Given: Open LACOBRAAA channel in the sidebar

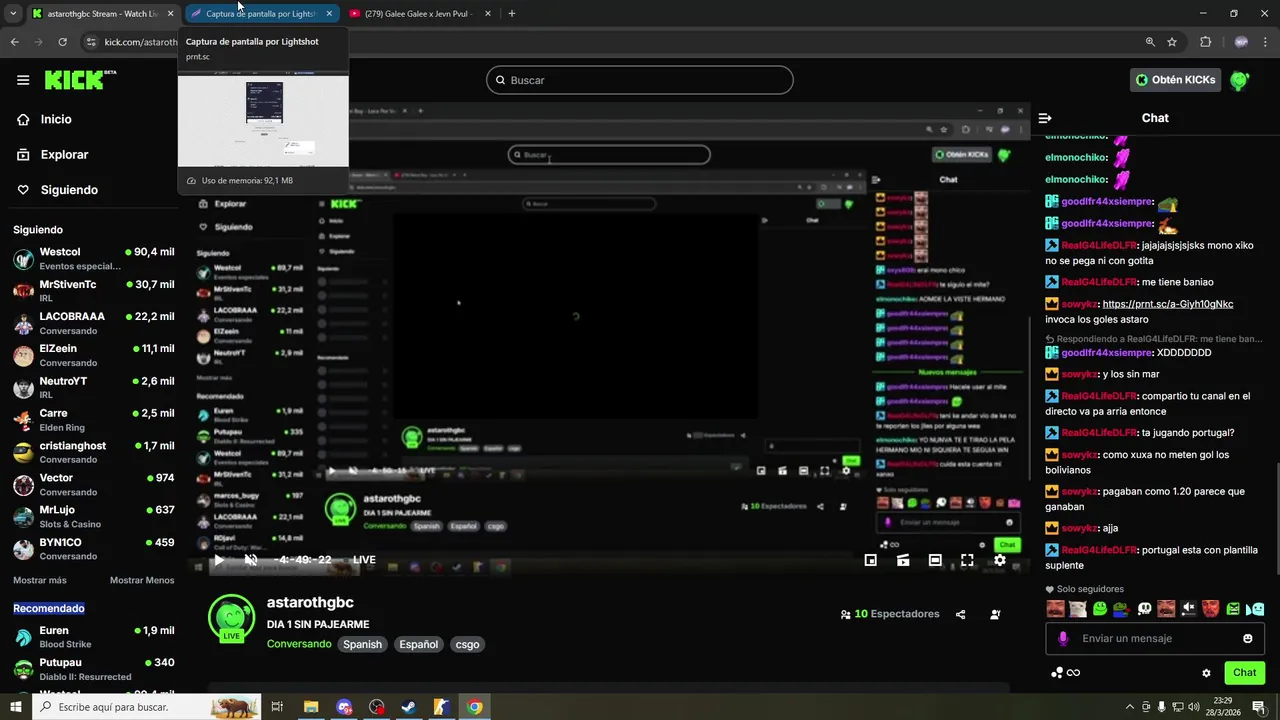Looking at the screenshot, I should tap(93, 323).
